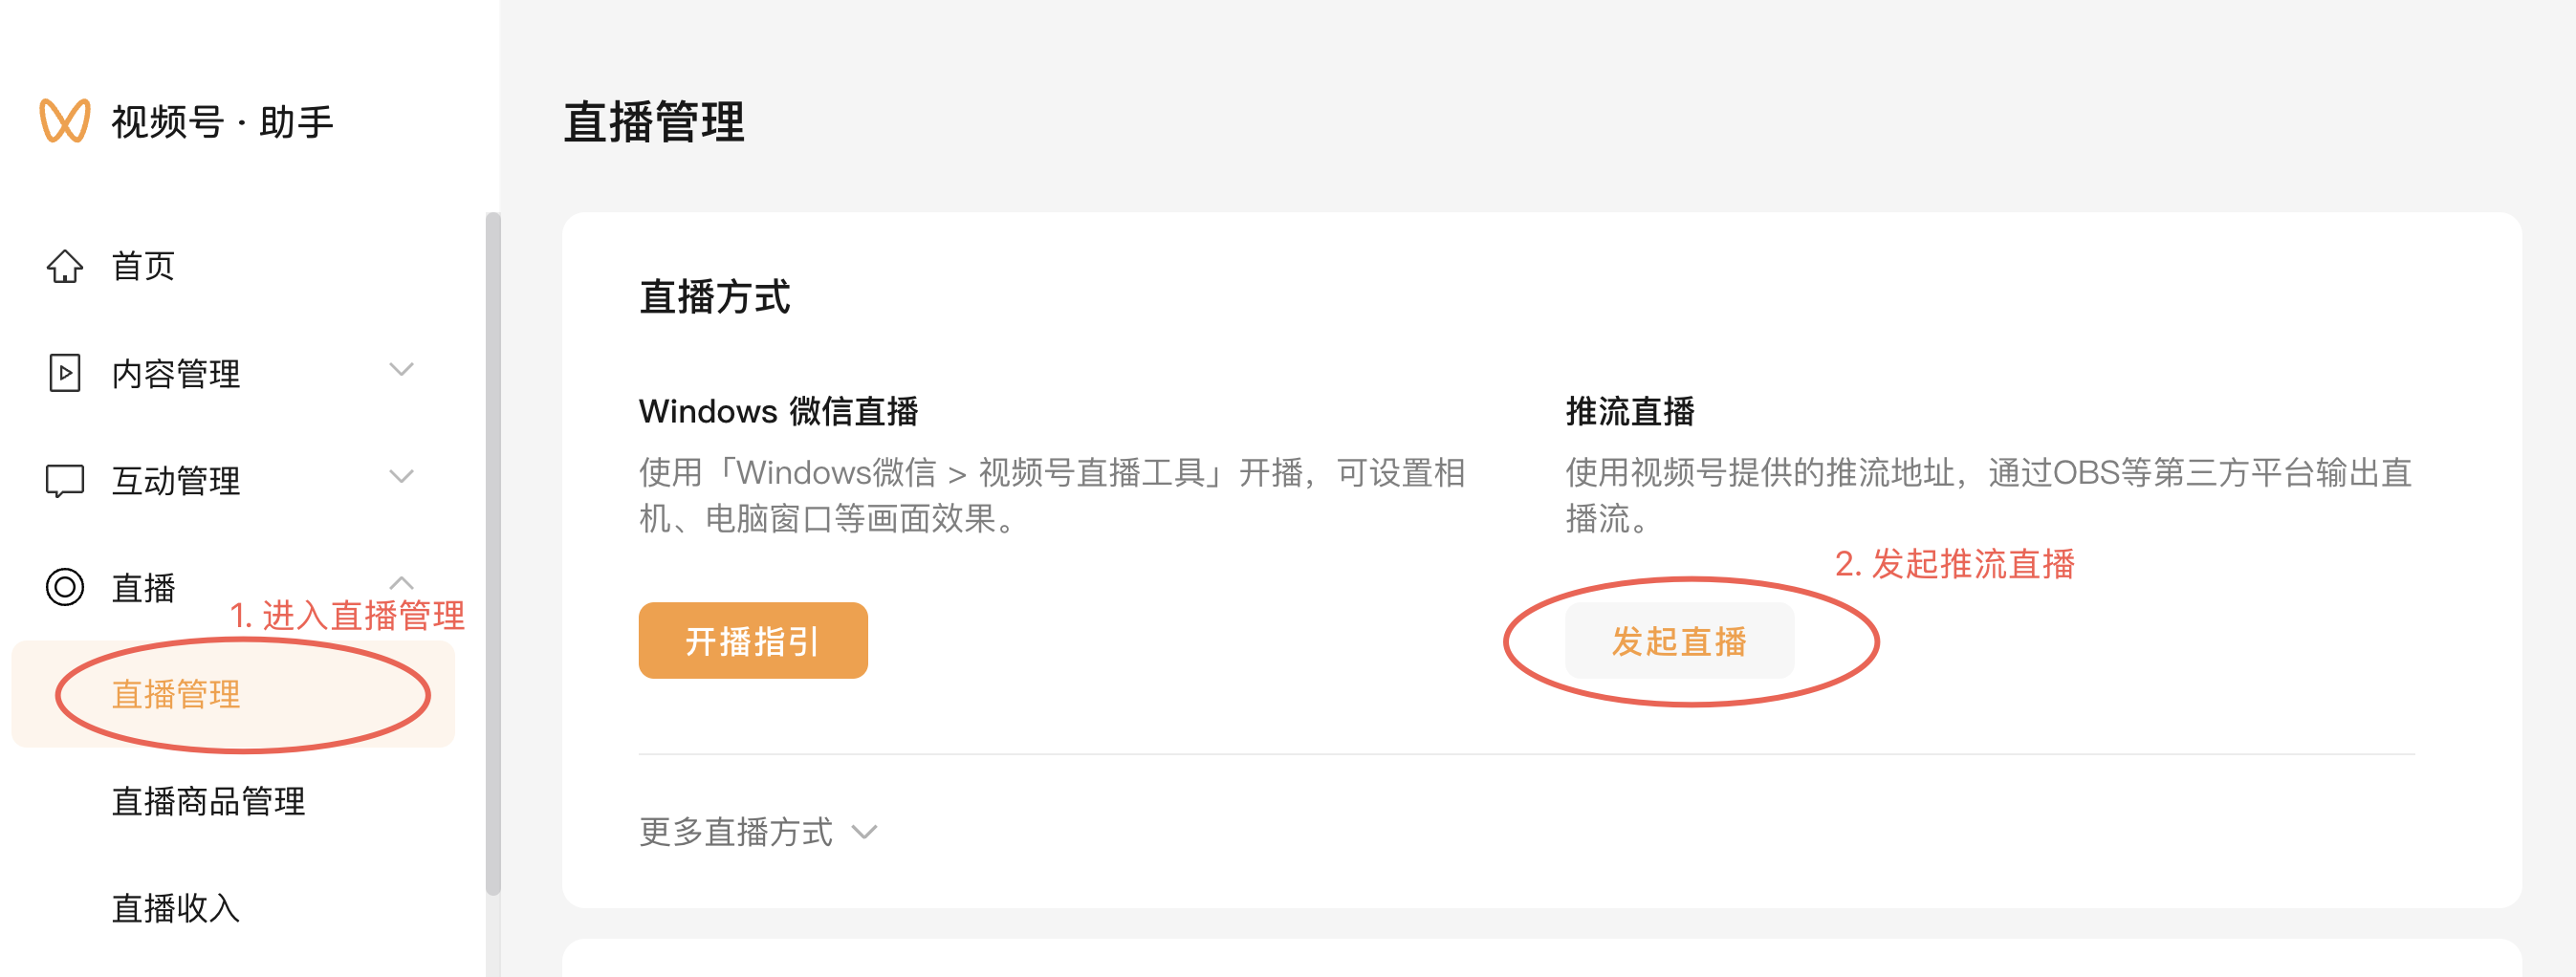Open the 互动管理 menu label
This screenshot has height=977, width=2576.
point(176,481)
